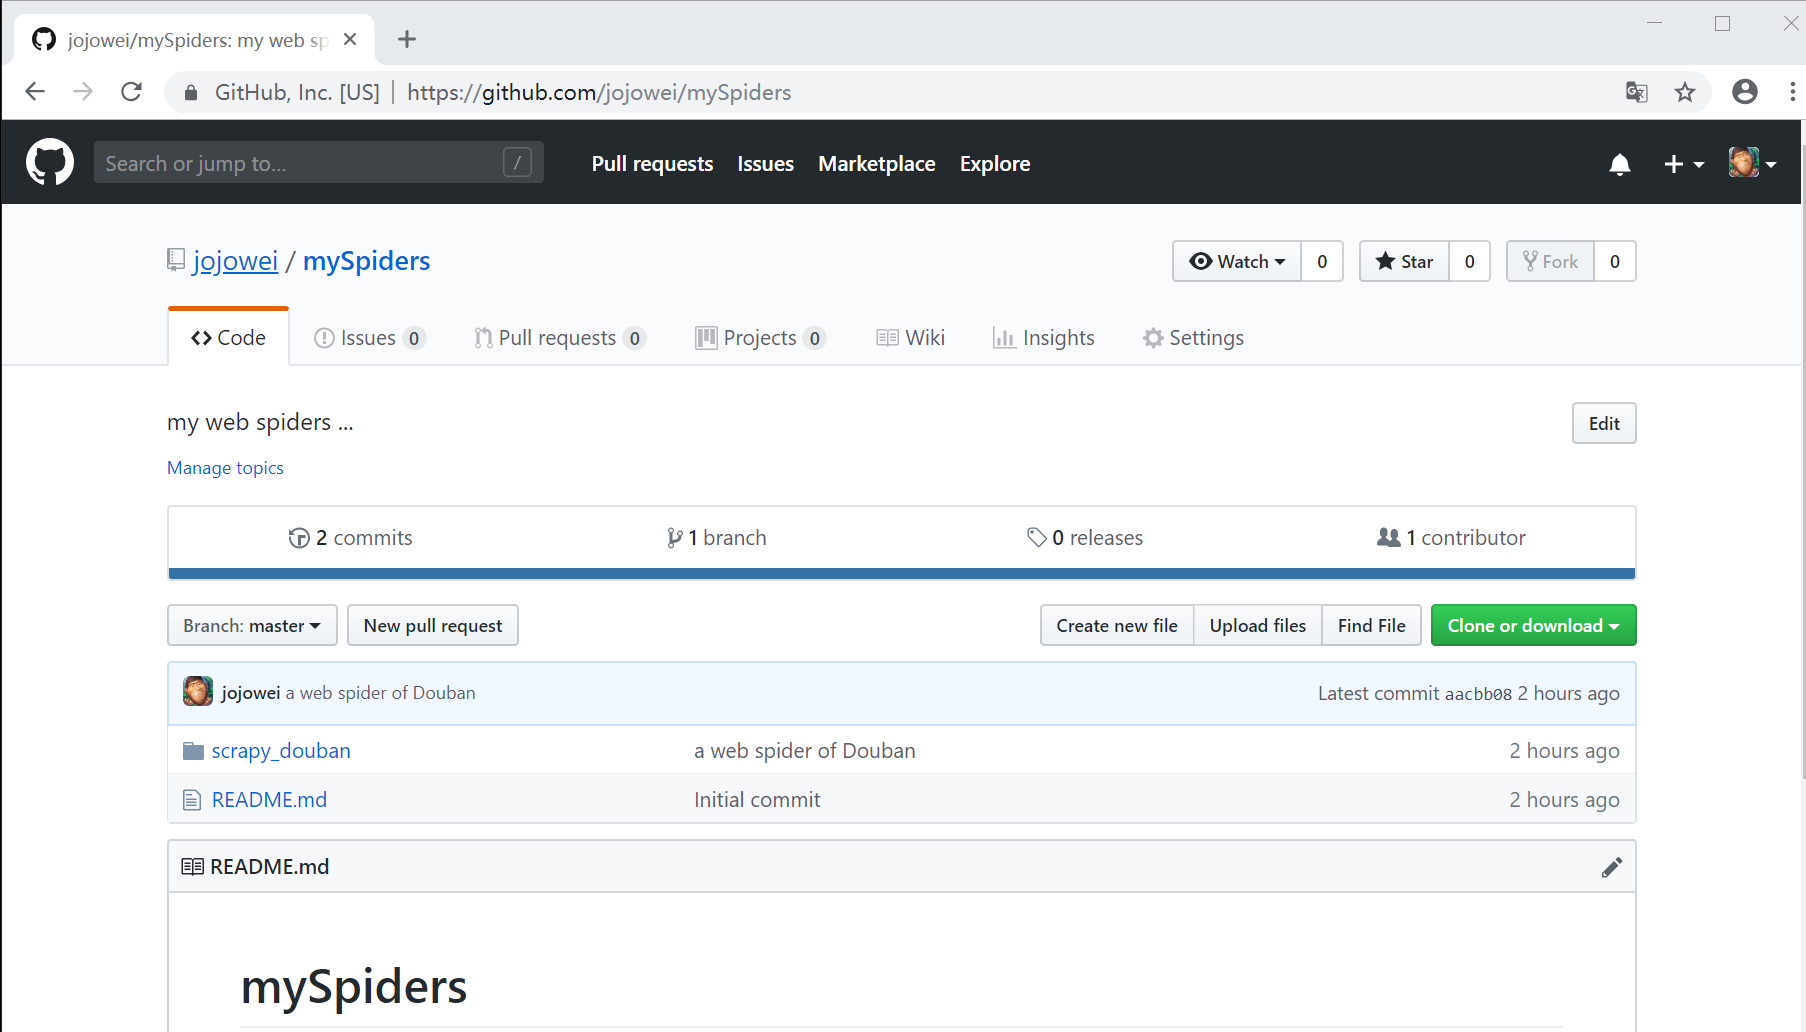The height and width of the screenshot is (1032, 1806).
Task: Open the create new (+) menu
Action: (x=1683, y=163)
